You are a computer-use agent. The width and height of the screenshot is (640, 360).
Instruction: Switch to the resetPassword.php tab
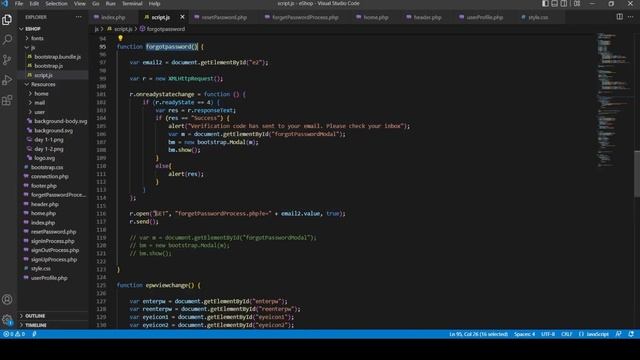(x=224, y=17)
